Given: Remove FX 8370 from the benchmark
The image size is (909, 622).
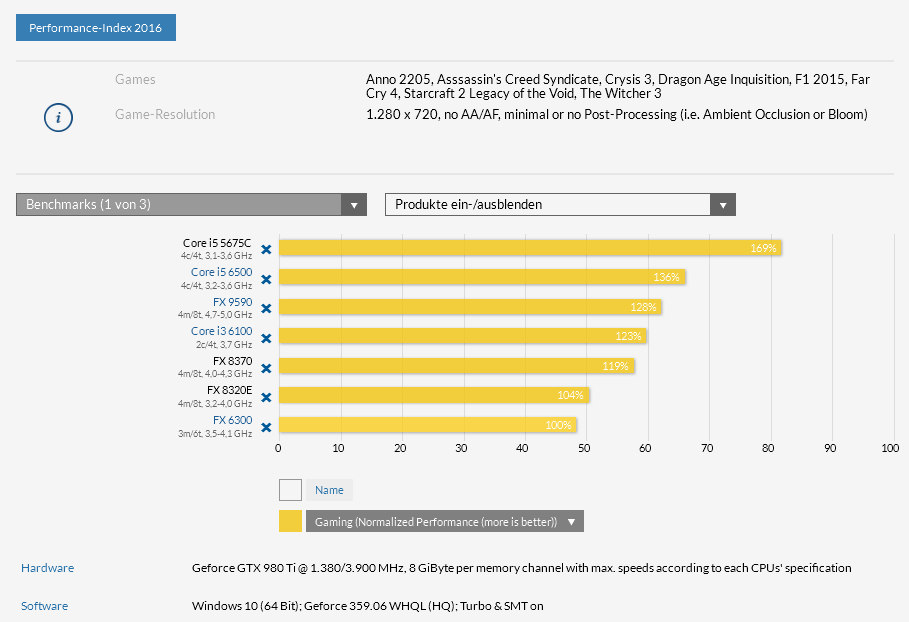Looking at the screenshot, I should [266, 368].
